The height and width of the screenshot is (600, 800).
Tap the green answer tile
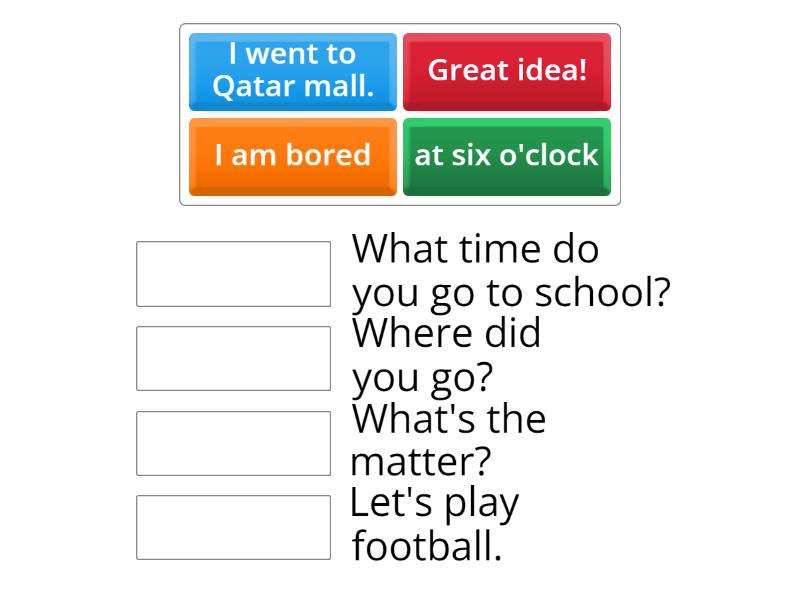tap(507, 156)
